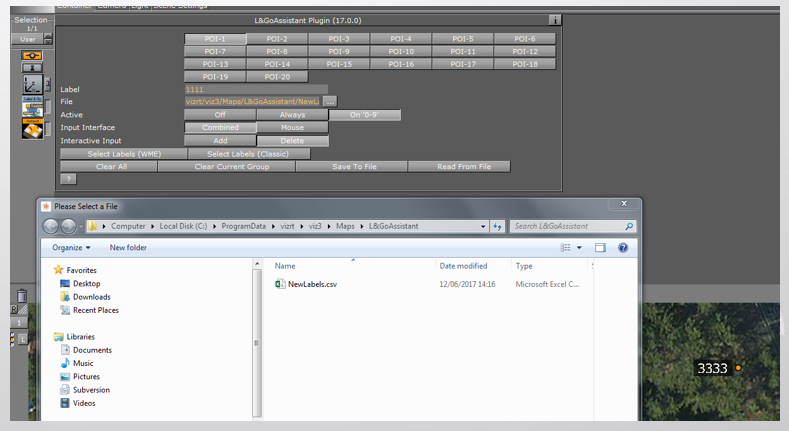Open dialog help icon beside preview pane
This screenshot has width=789, height=431.
coord(623,247)
